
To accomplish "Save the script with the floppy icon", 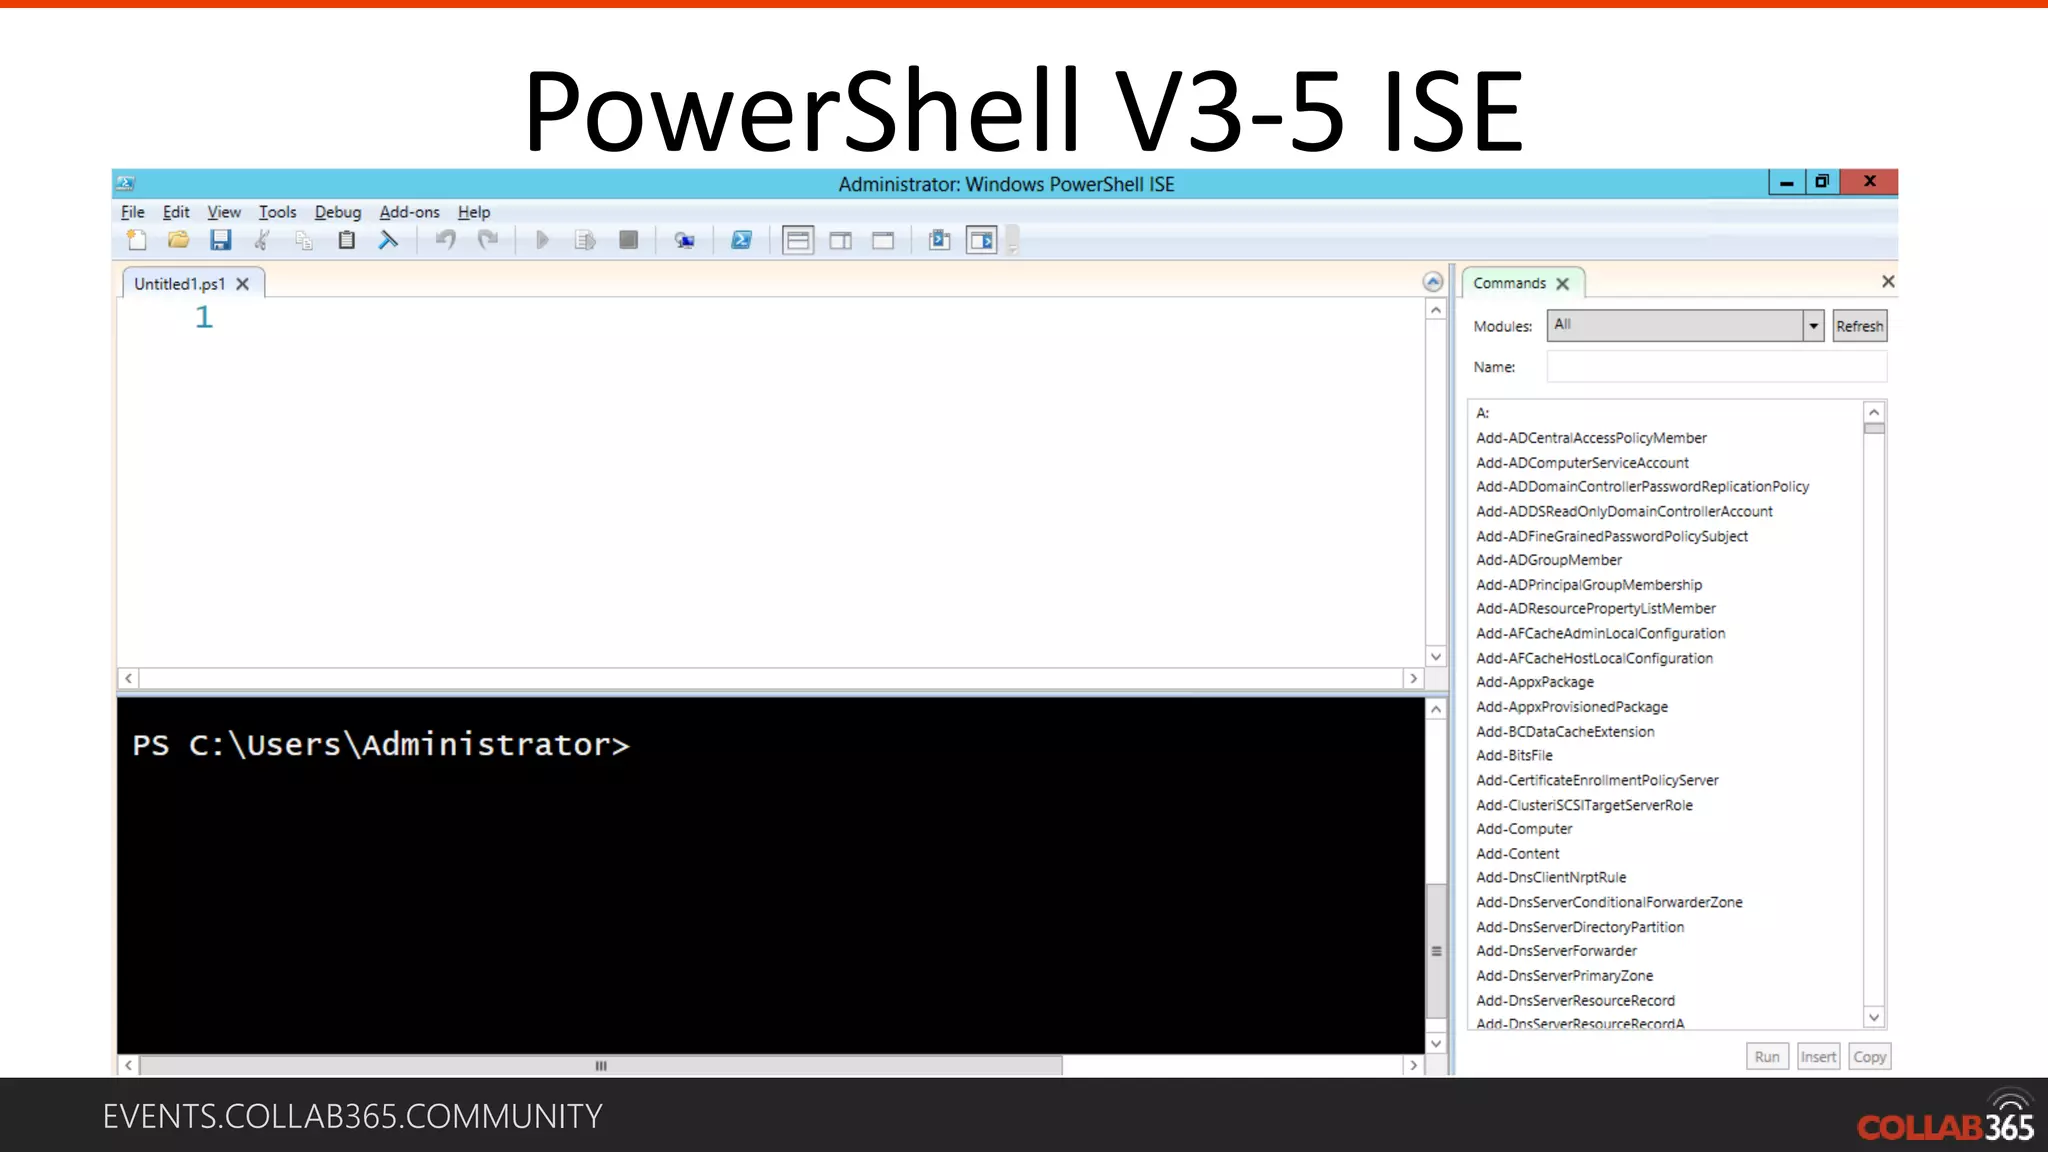I will click(221, 240).
